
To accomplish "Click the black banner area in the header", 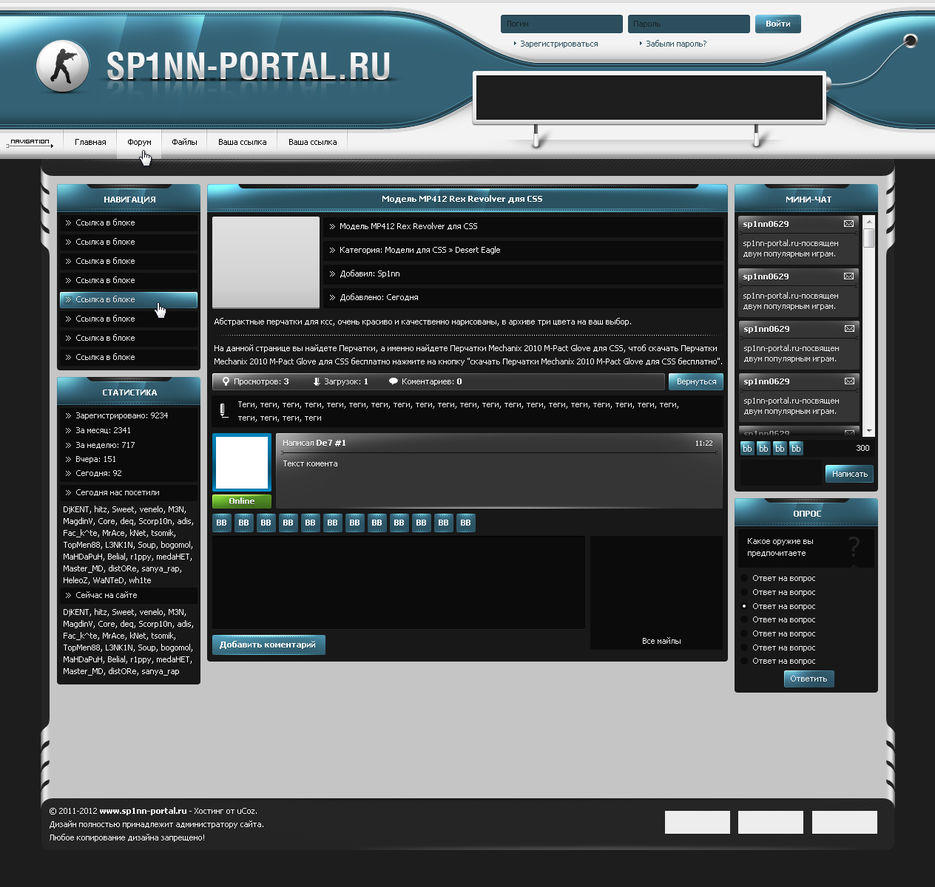I will click(x=649, y=97).
